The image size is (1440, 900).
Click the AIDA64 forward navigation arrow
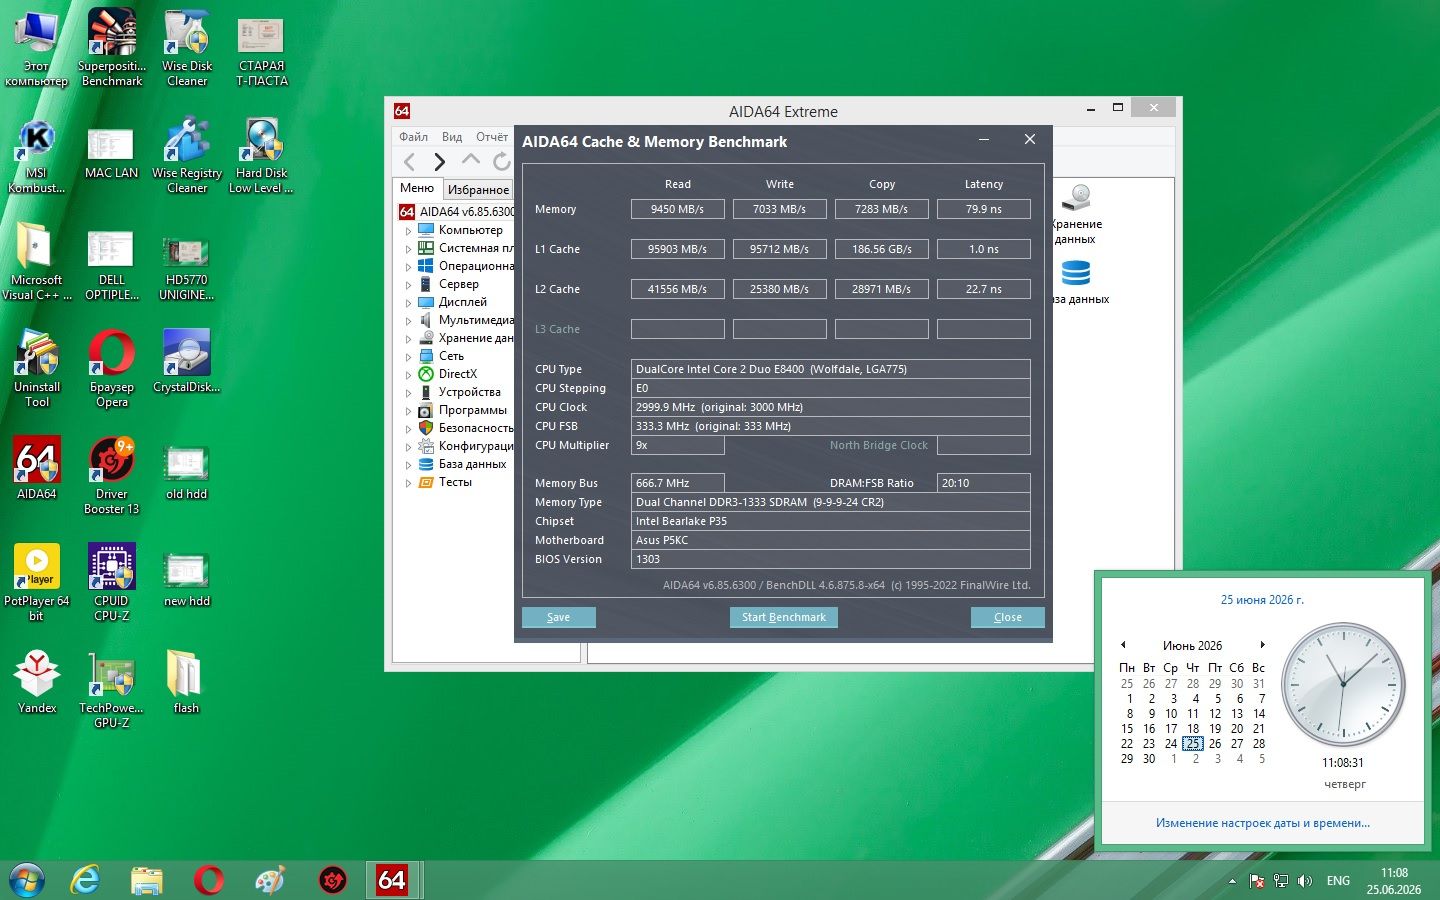click(439, 161)
